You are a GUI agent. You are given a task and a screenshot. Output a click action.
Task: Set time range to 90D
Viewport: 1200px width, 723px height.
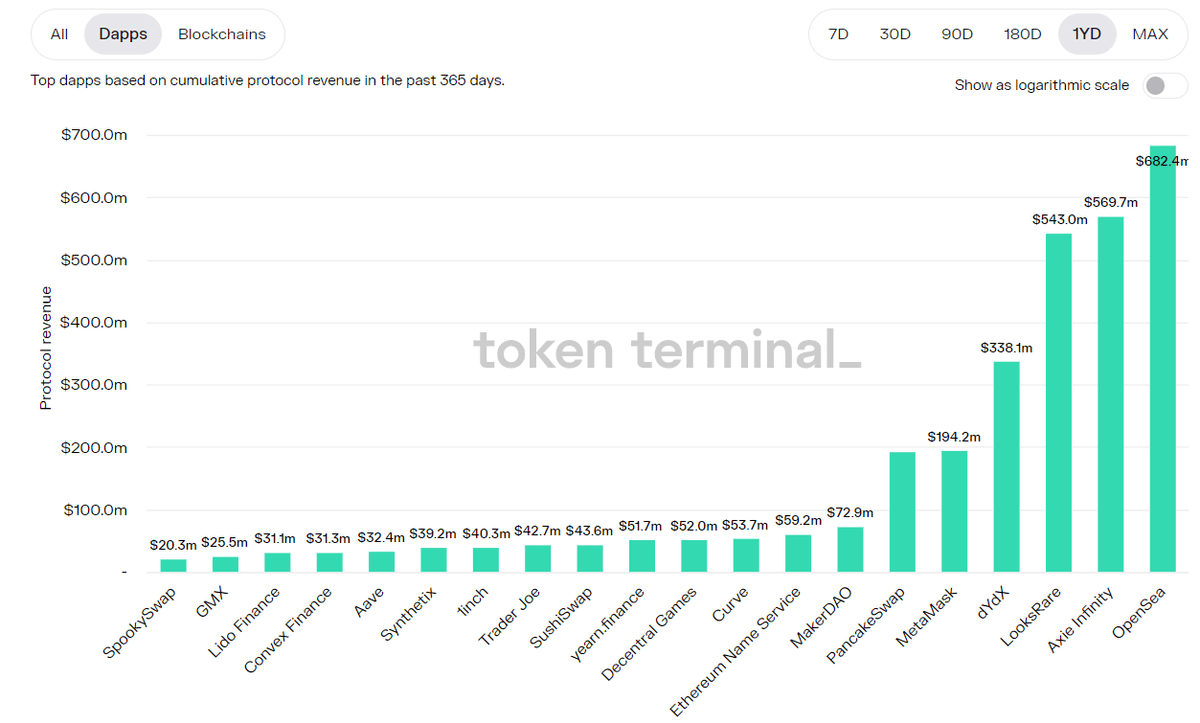click(x=957, y=34)
